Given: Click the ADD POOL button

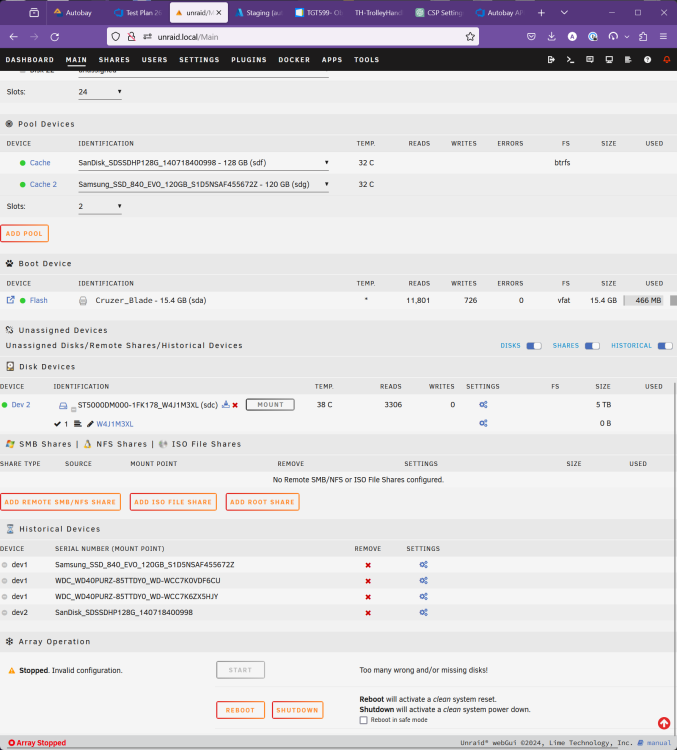Looking at the screenshot, I should [24, 233].
